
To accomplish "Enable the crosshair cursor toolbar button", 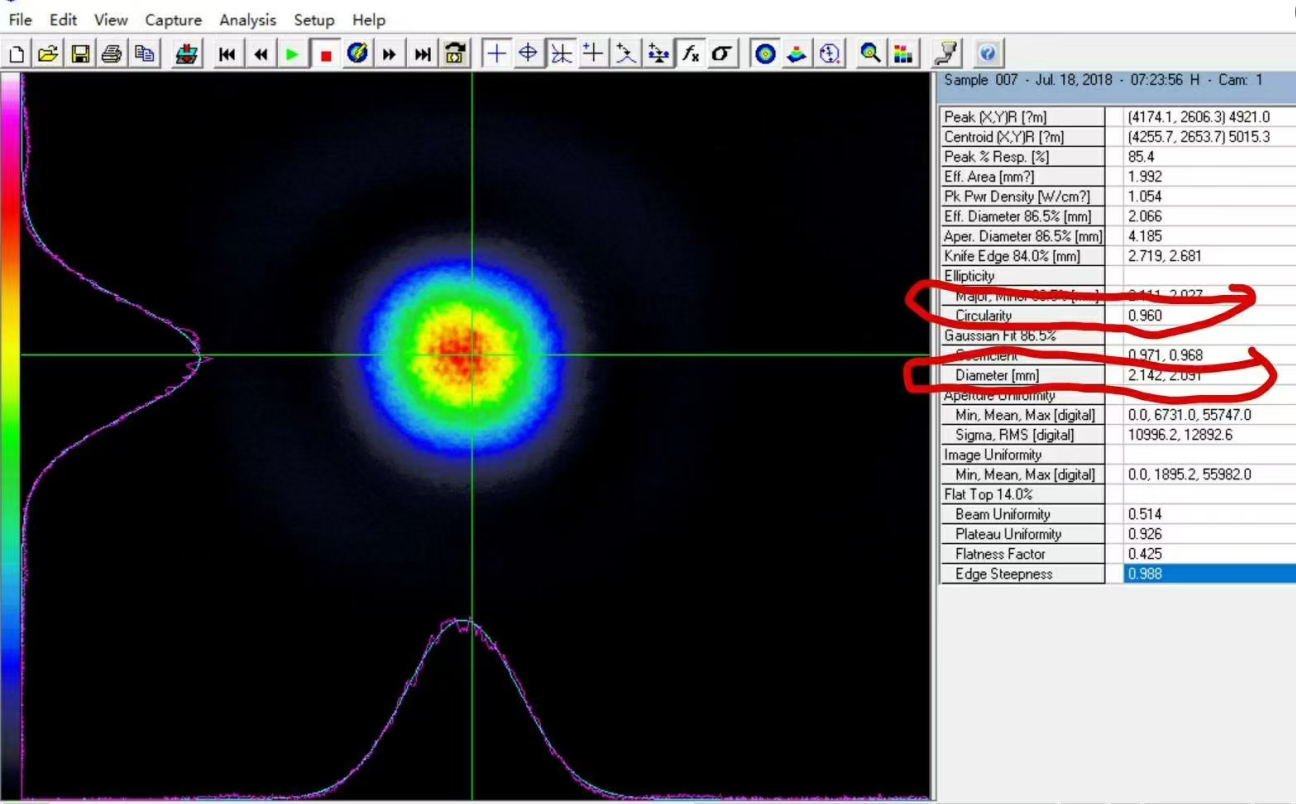I will [495, 54].
